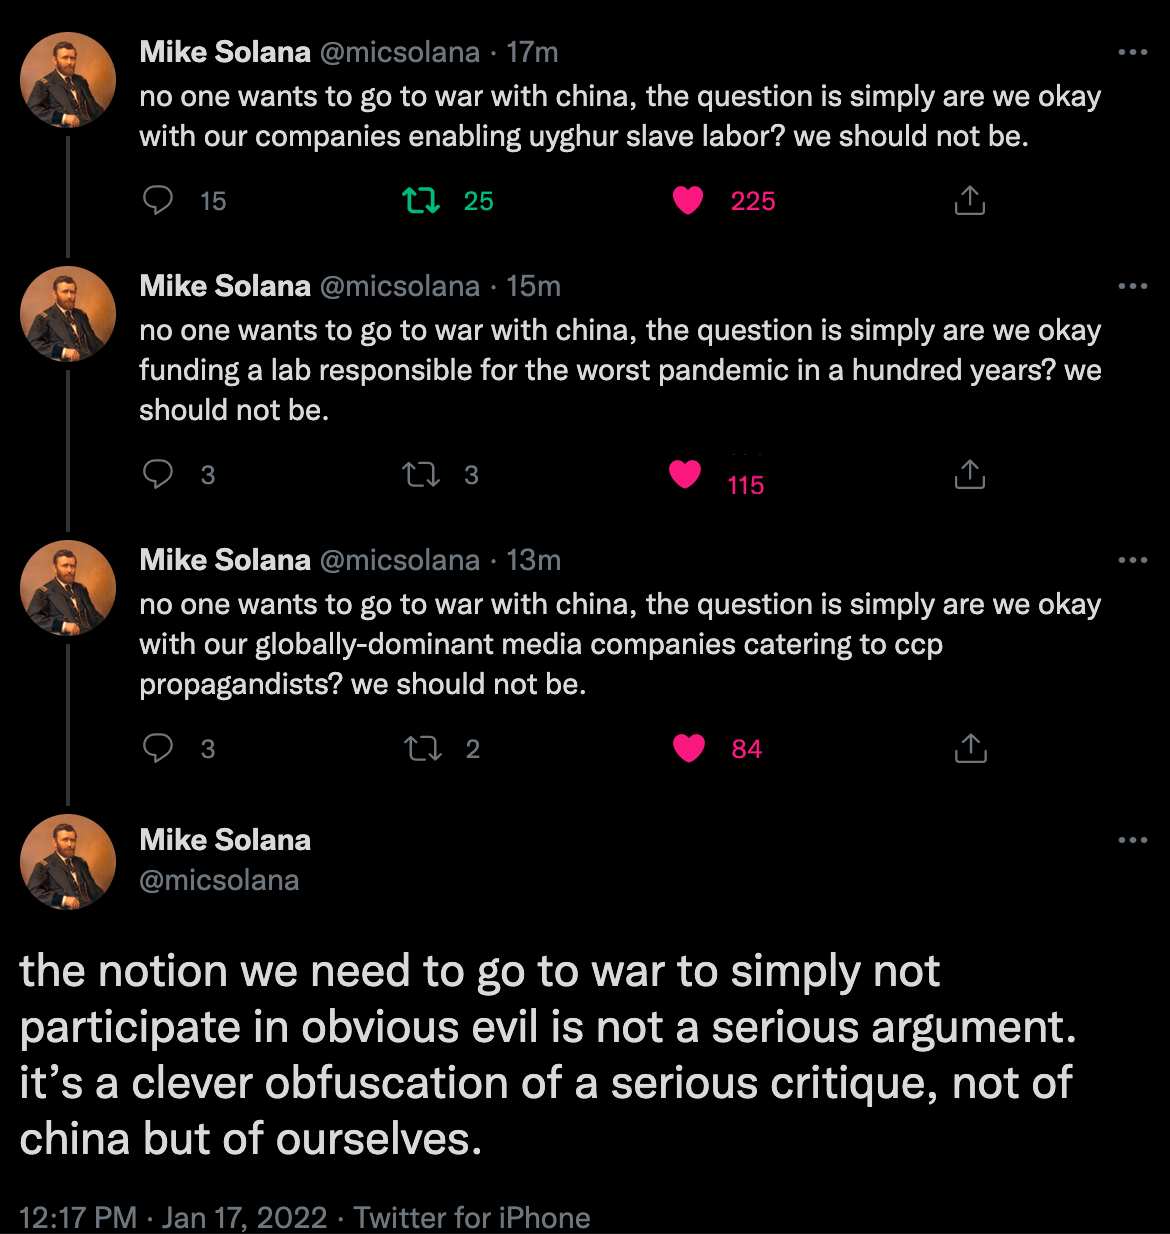Unlike the tweet with 225 likes
This screenshot has width=1170, height=1234.
[x=688, y=201]
